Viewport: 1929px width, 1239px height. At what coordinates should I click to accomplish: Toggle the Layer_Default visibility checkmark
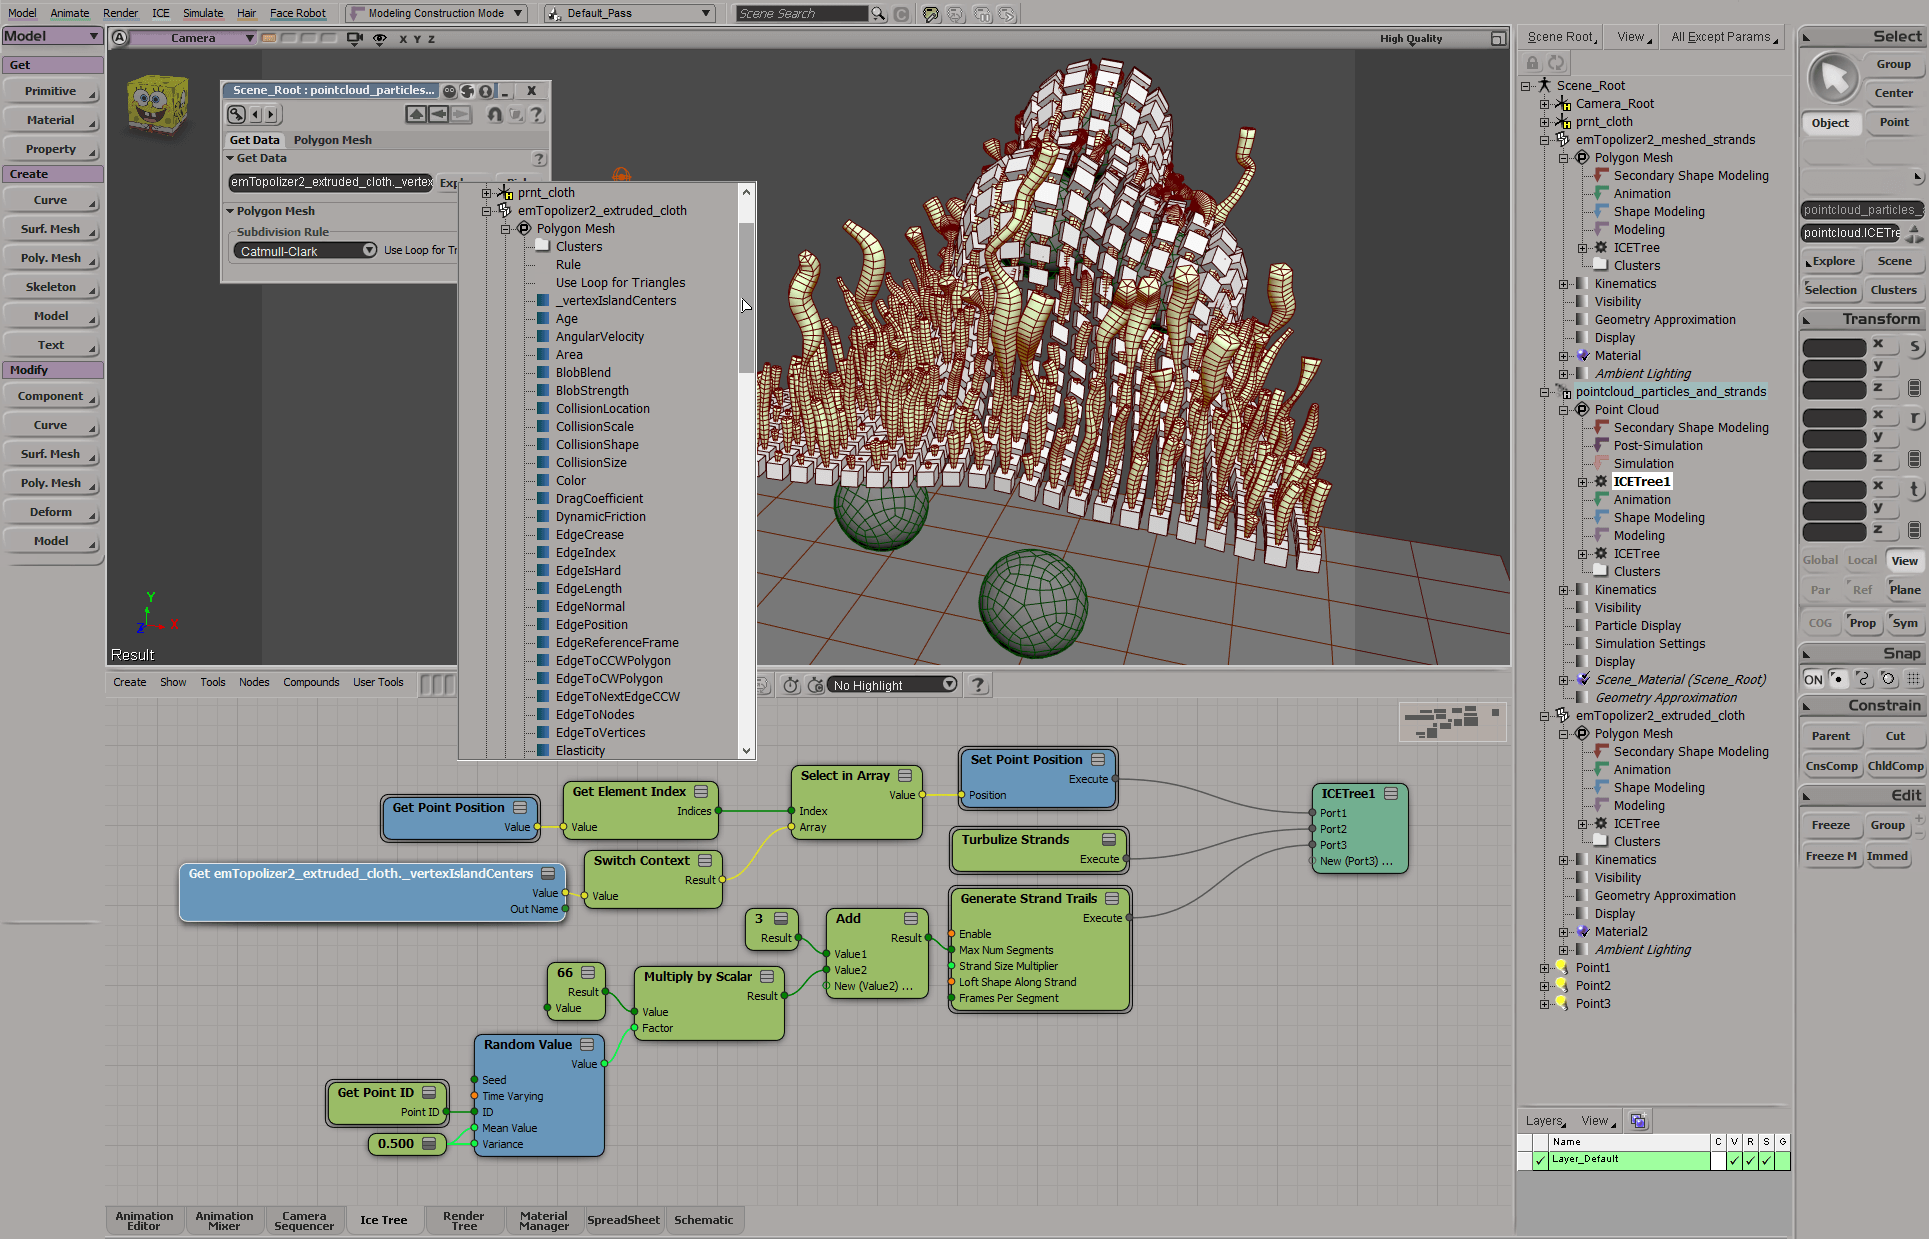[x=1735, y=1160]
